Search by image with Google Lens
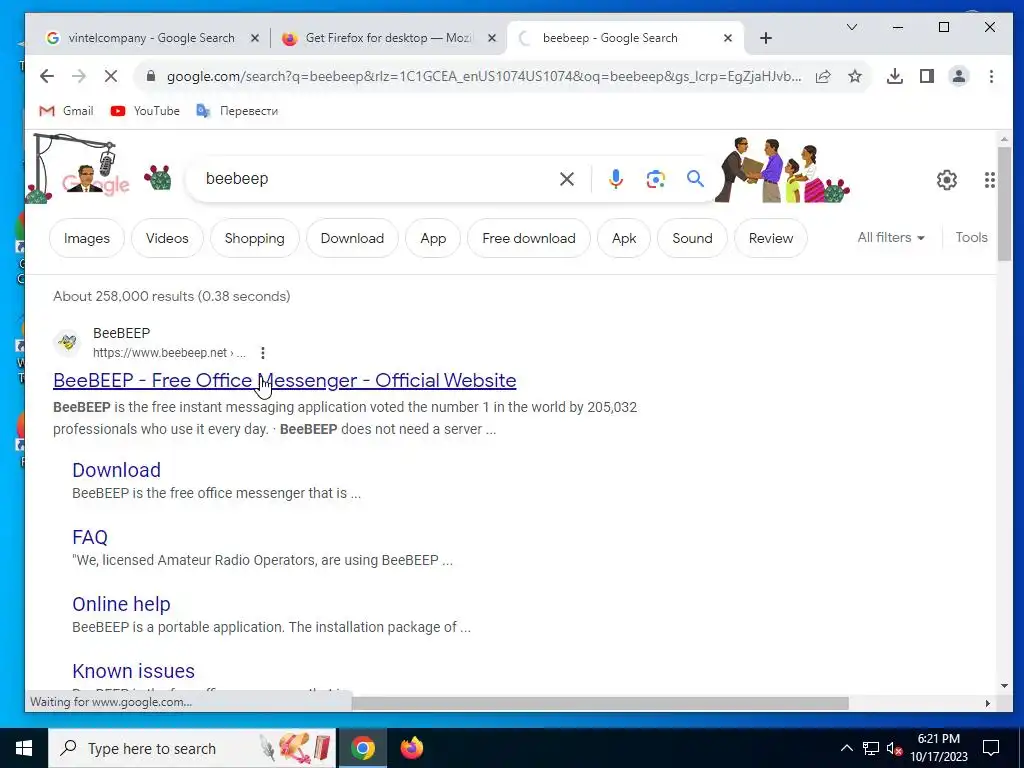 656,179
